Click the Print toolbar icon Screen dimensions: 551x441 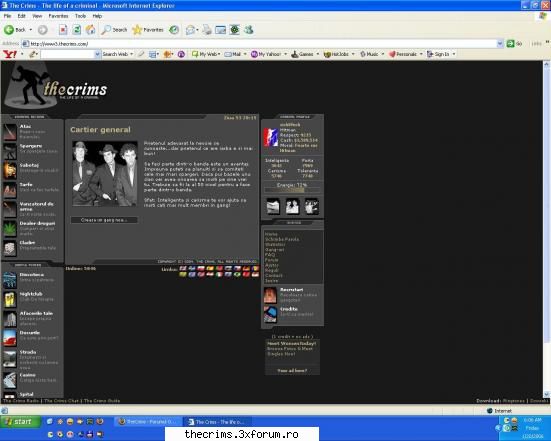(207, 30)
